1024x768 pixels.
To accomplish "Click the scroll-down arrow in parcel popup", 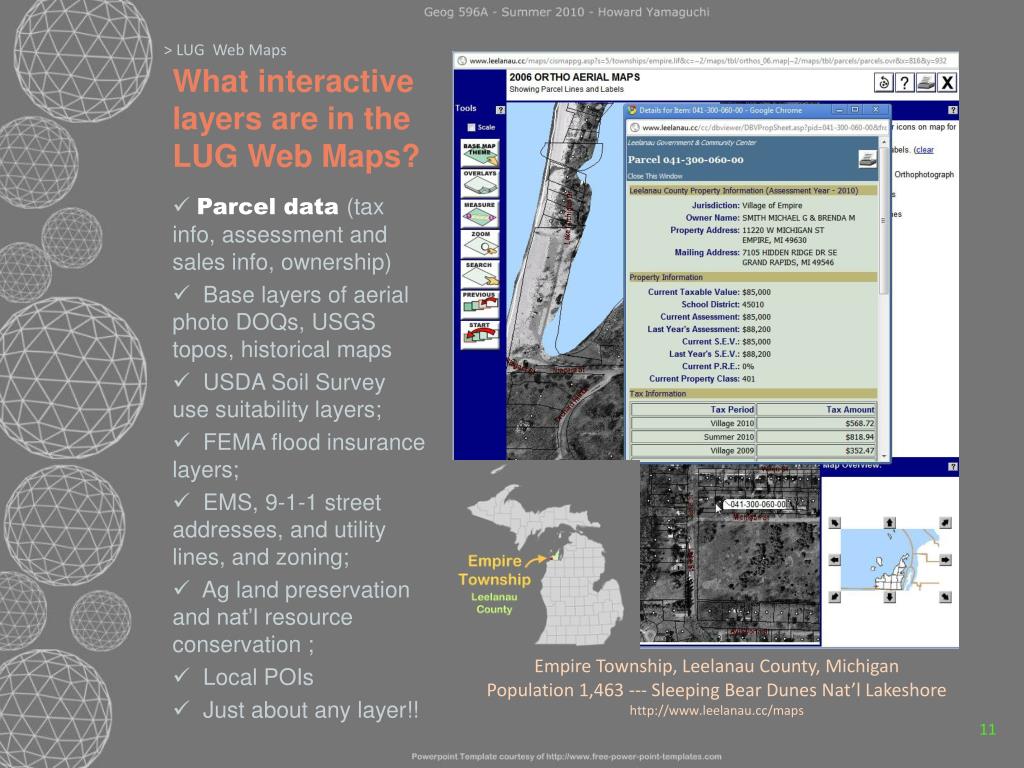I will 884,456.
